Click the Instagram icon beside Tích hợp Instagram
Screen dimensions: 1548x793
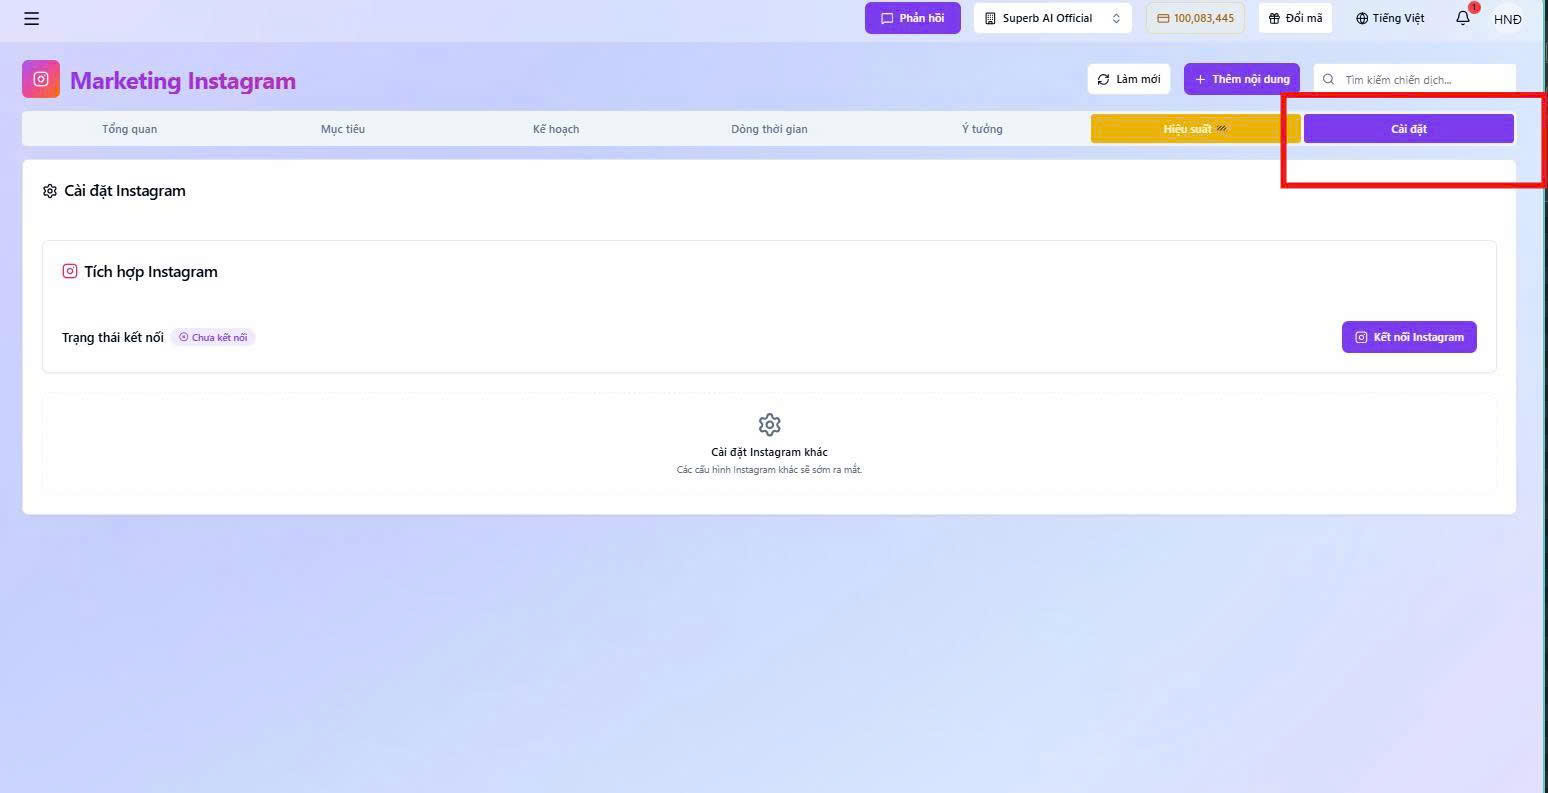70,271
